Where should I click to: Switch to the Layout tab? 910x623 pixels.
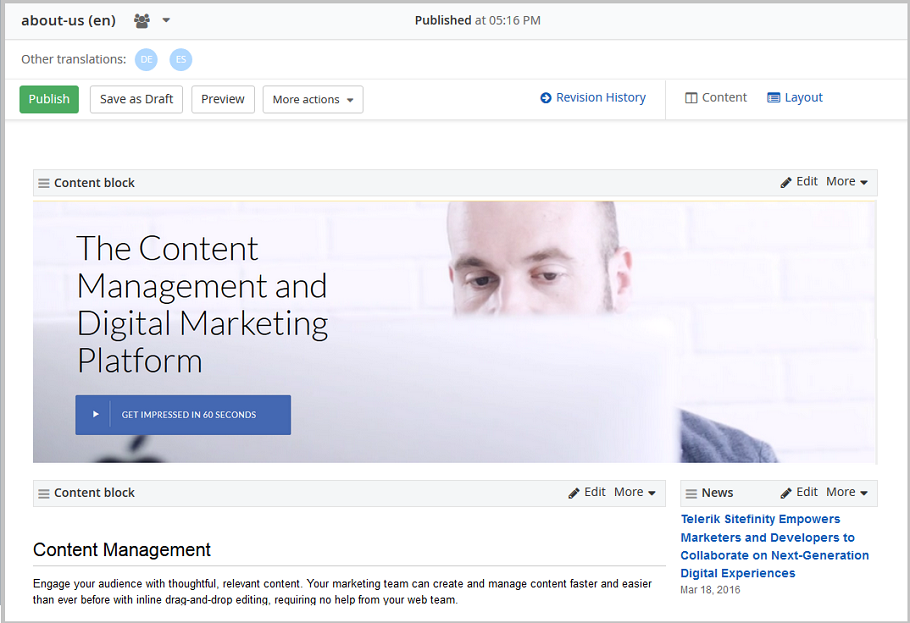(795, 98)
